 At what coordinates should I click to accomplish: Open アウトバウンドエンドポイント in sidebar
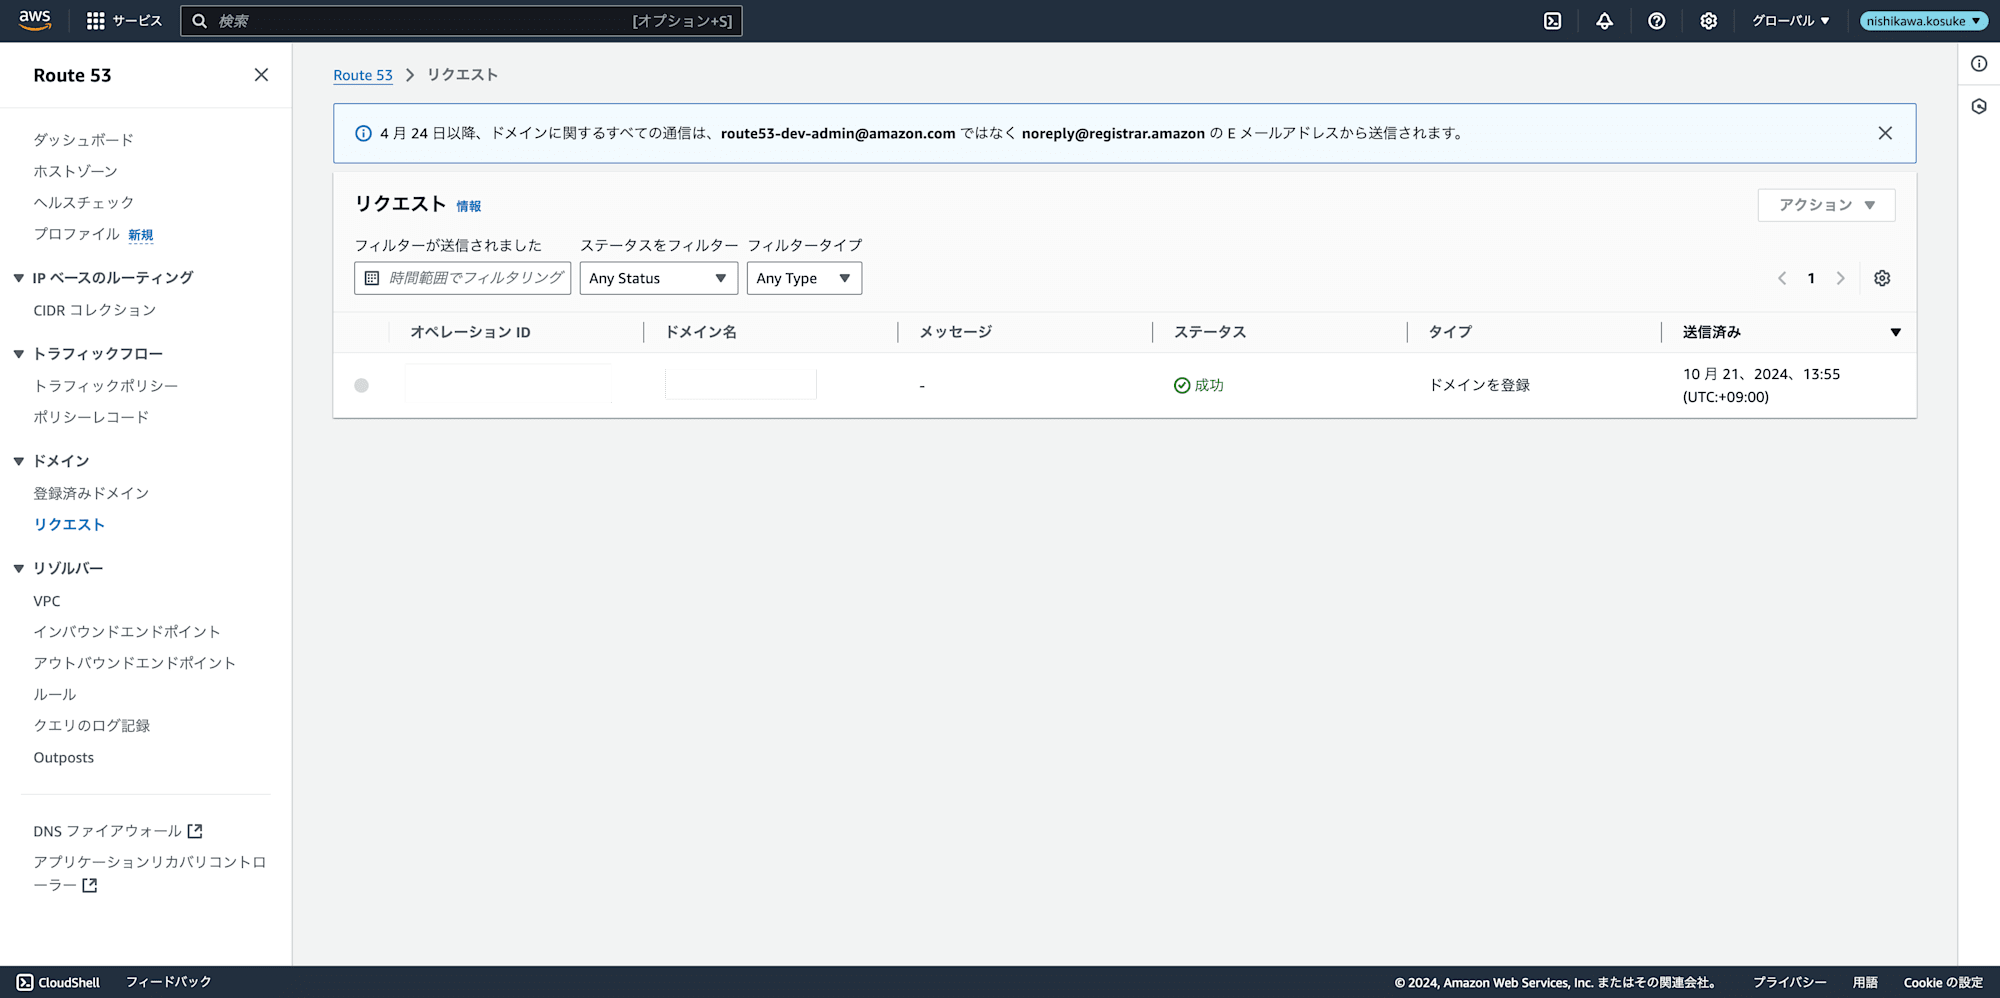click(x=134, y=663)
